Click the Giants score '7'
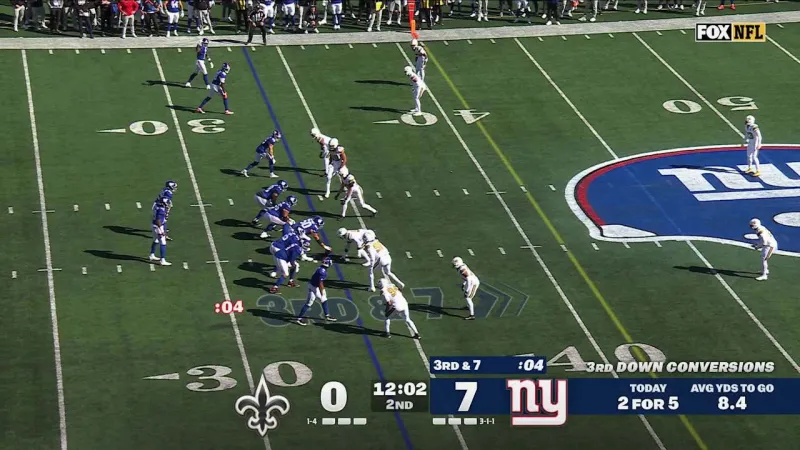Screen dimensions: 800x450 click(466, 396)
